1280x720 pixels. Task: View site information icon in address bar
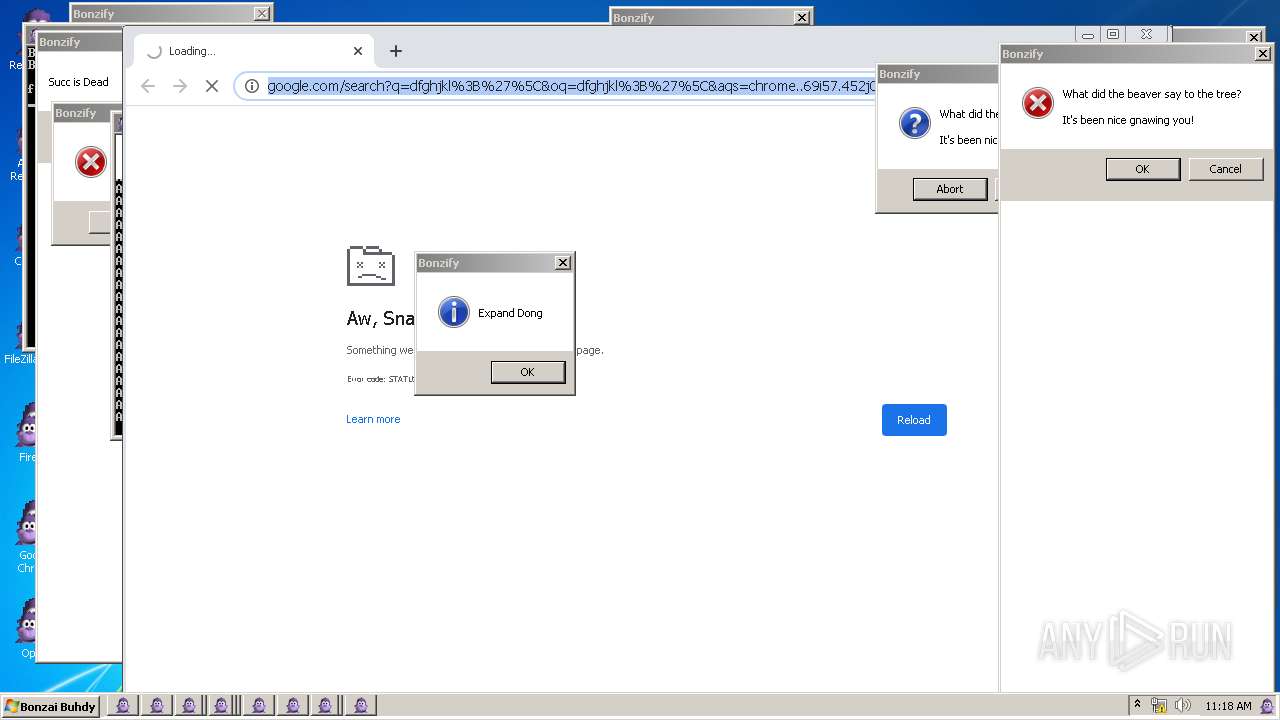point(252,86)
